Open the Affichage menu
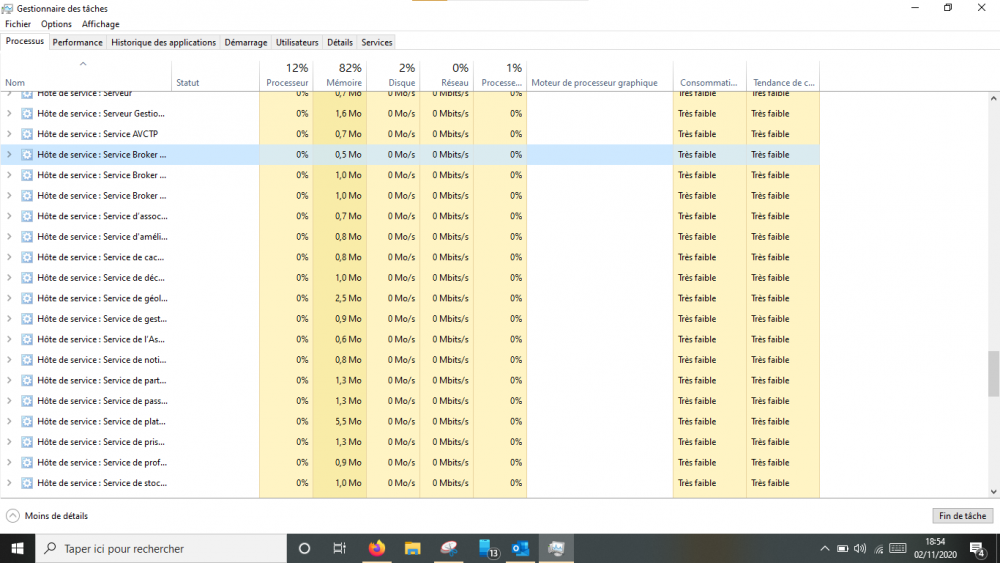This screenshot has height=563, width=1000. click(x=100, y=24)
